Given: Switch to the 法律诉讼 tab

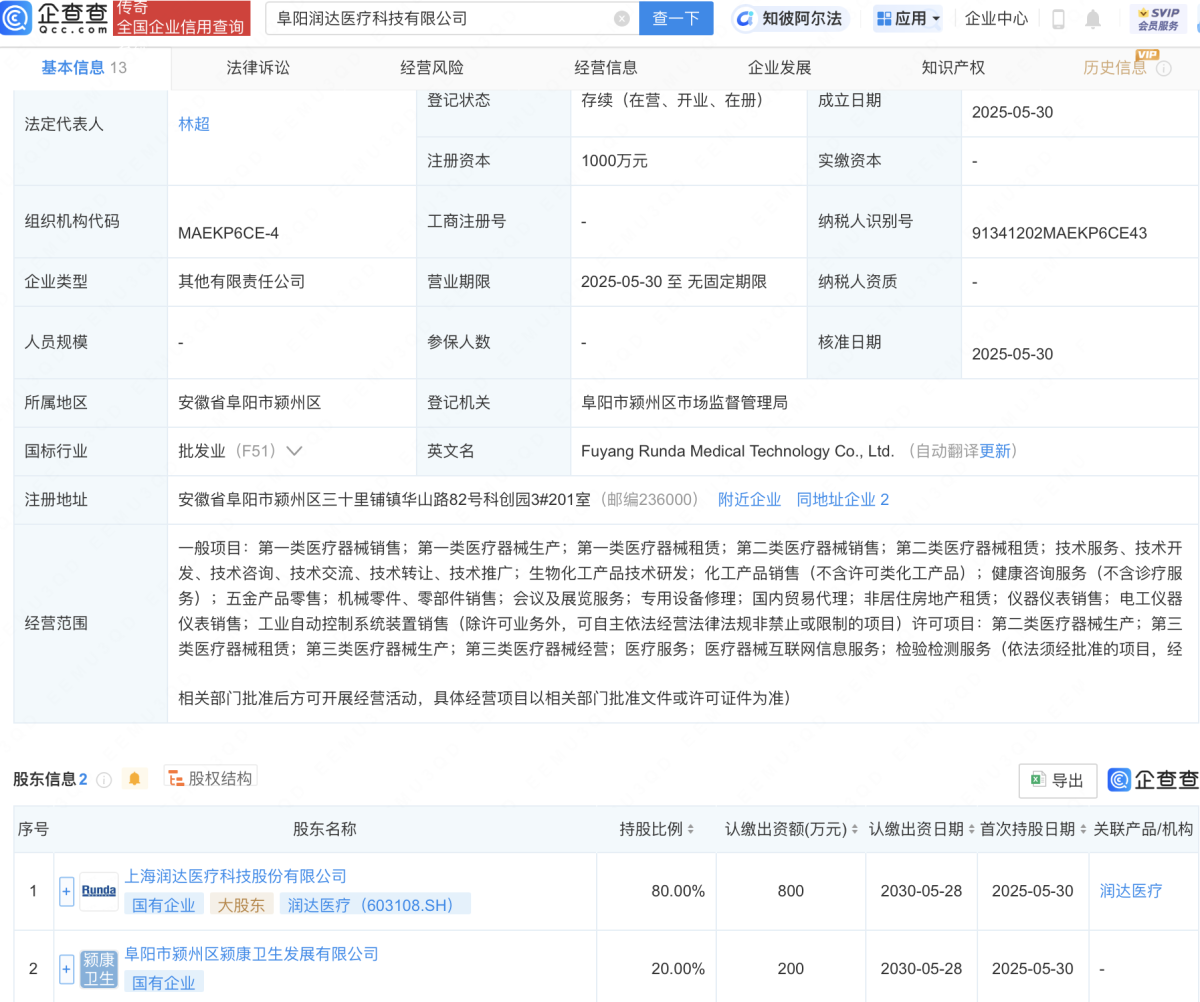Looking at the screenshot, I should click(x=258, y=68).
